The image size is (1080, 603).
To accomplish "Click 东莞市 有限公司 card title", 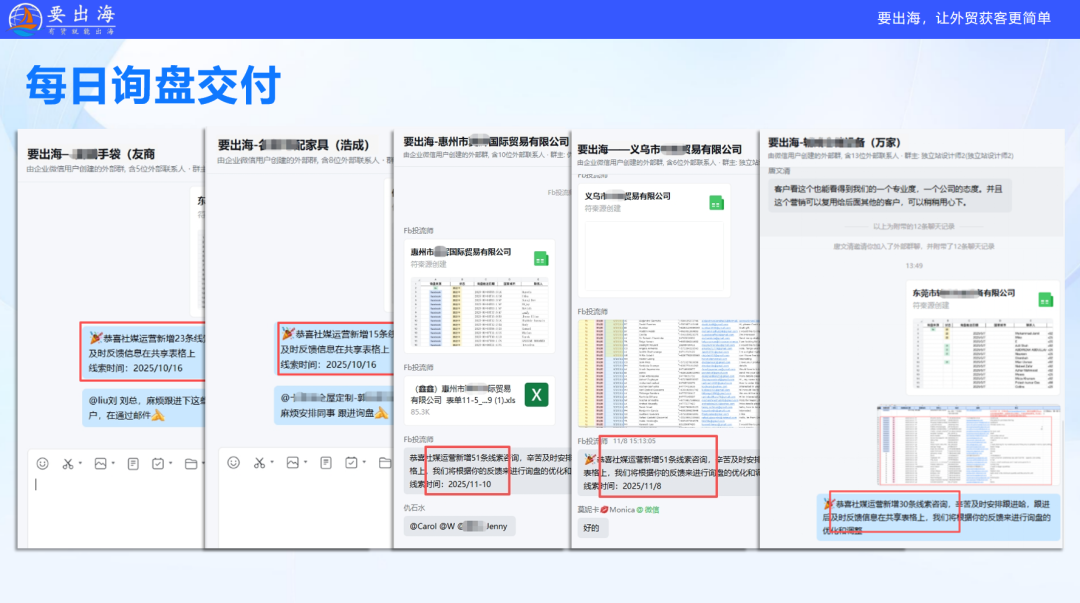I will (x=964, y=293).
